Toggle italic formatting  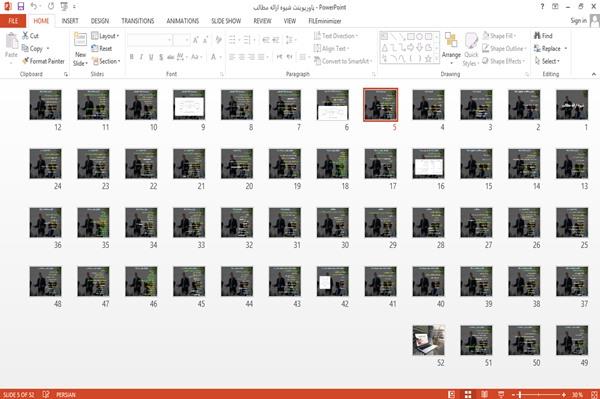[141, 57]
